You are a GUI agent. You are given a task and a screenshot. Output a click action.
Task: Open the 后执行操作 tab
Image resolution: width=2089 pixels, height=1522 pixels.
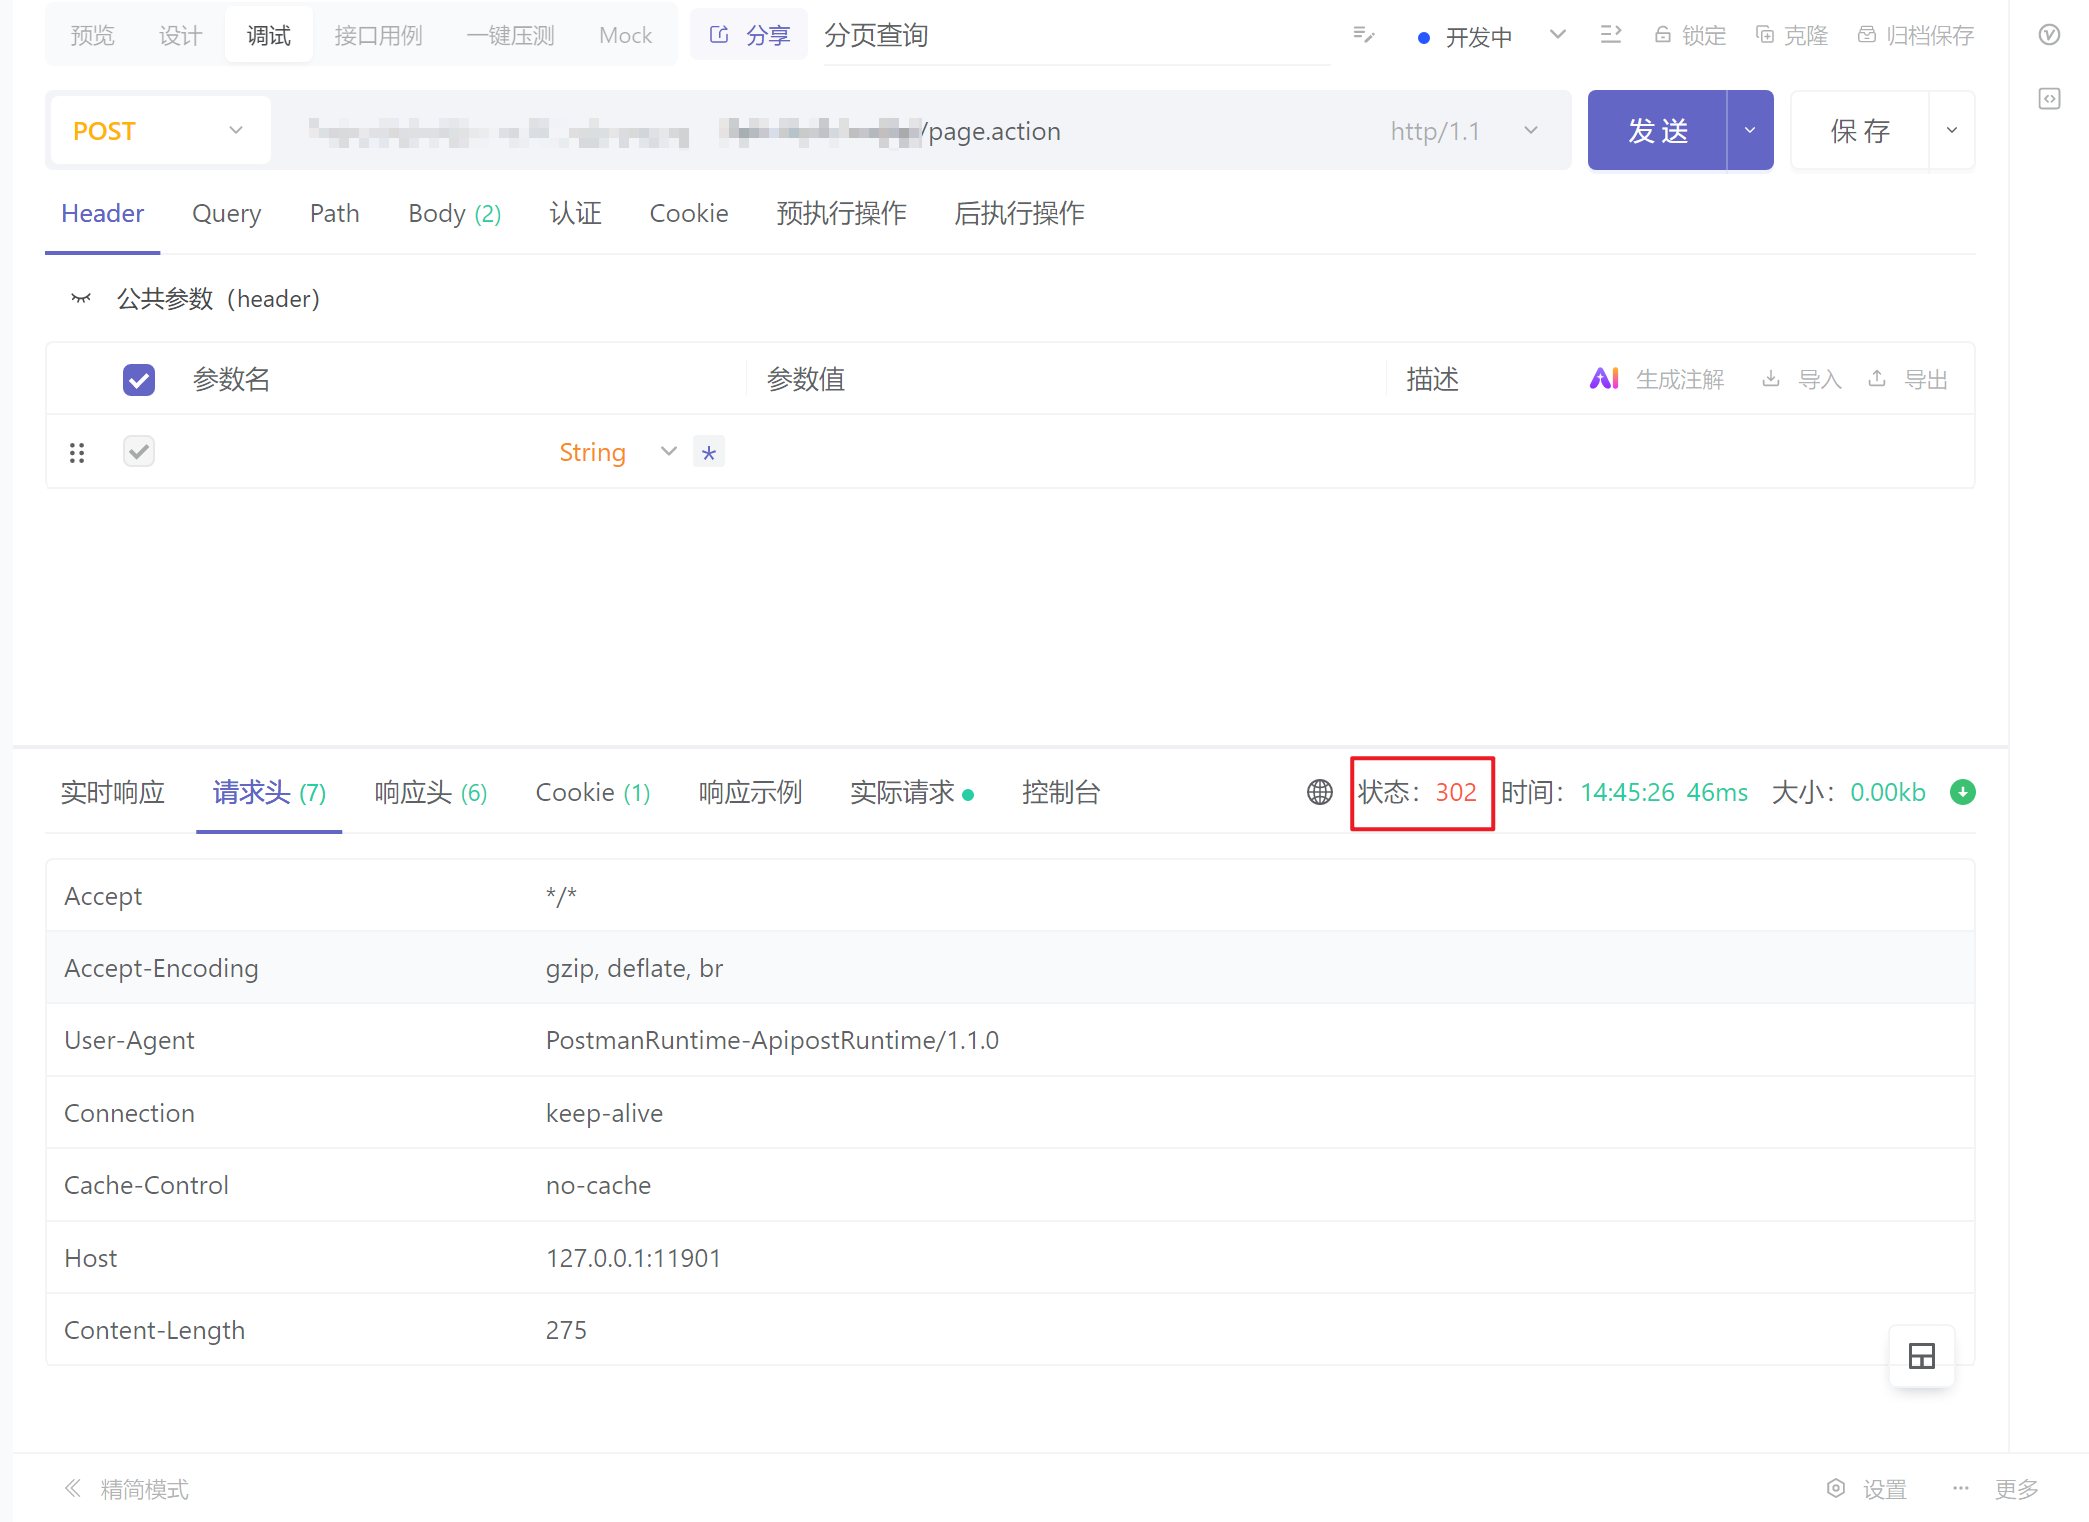(1019, 213)
